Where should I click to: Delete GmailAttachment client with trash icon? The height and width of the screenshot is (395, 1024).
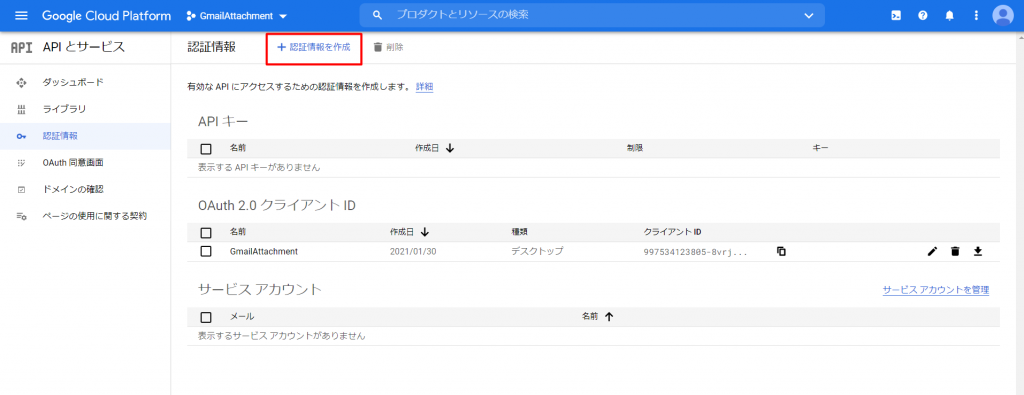pyautogui.click(x=955, y=251)
